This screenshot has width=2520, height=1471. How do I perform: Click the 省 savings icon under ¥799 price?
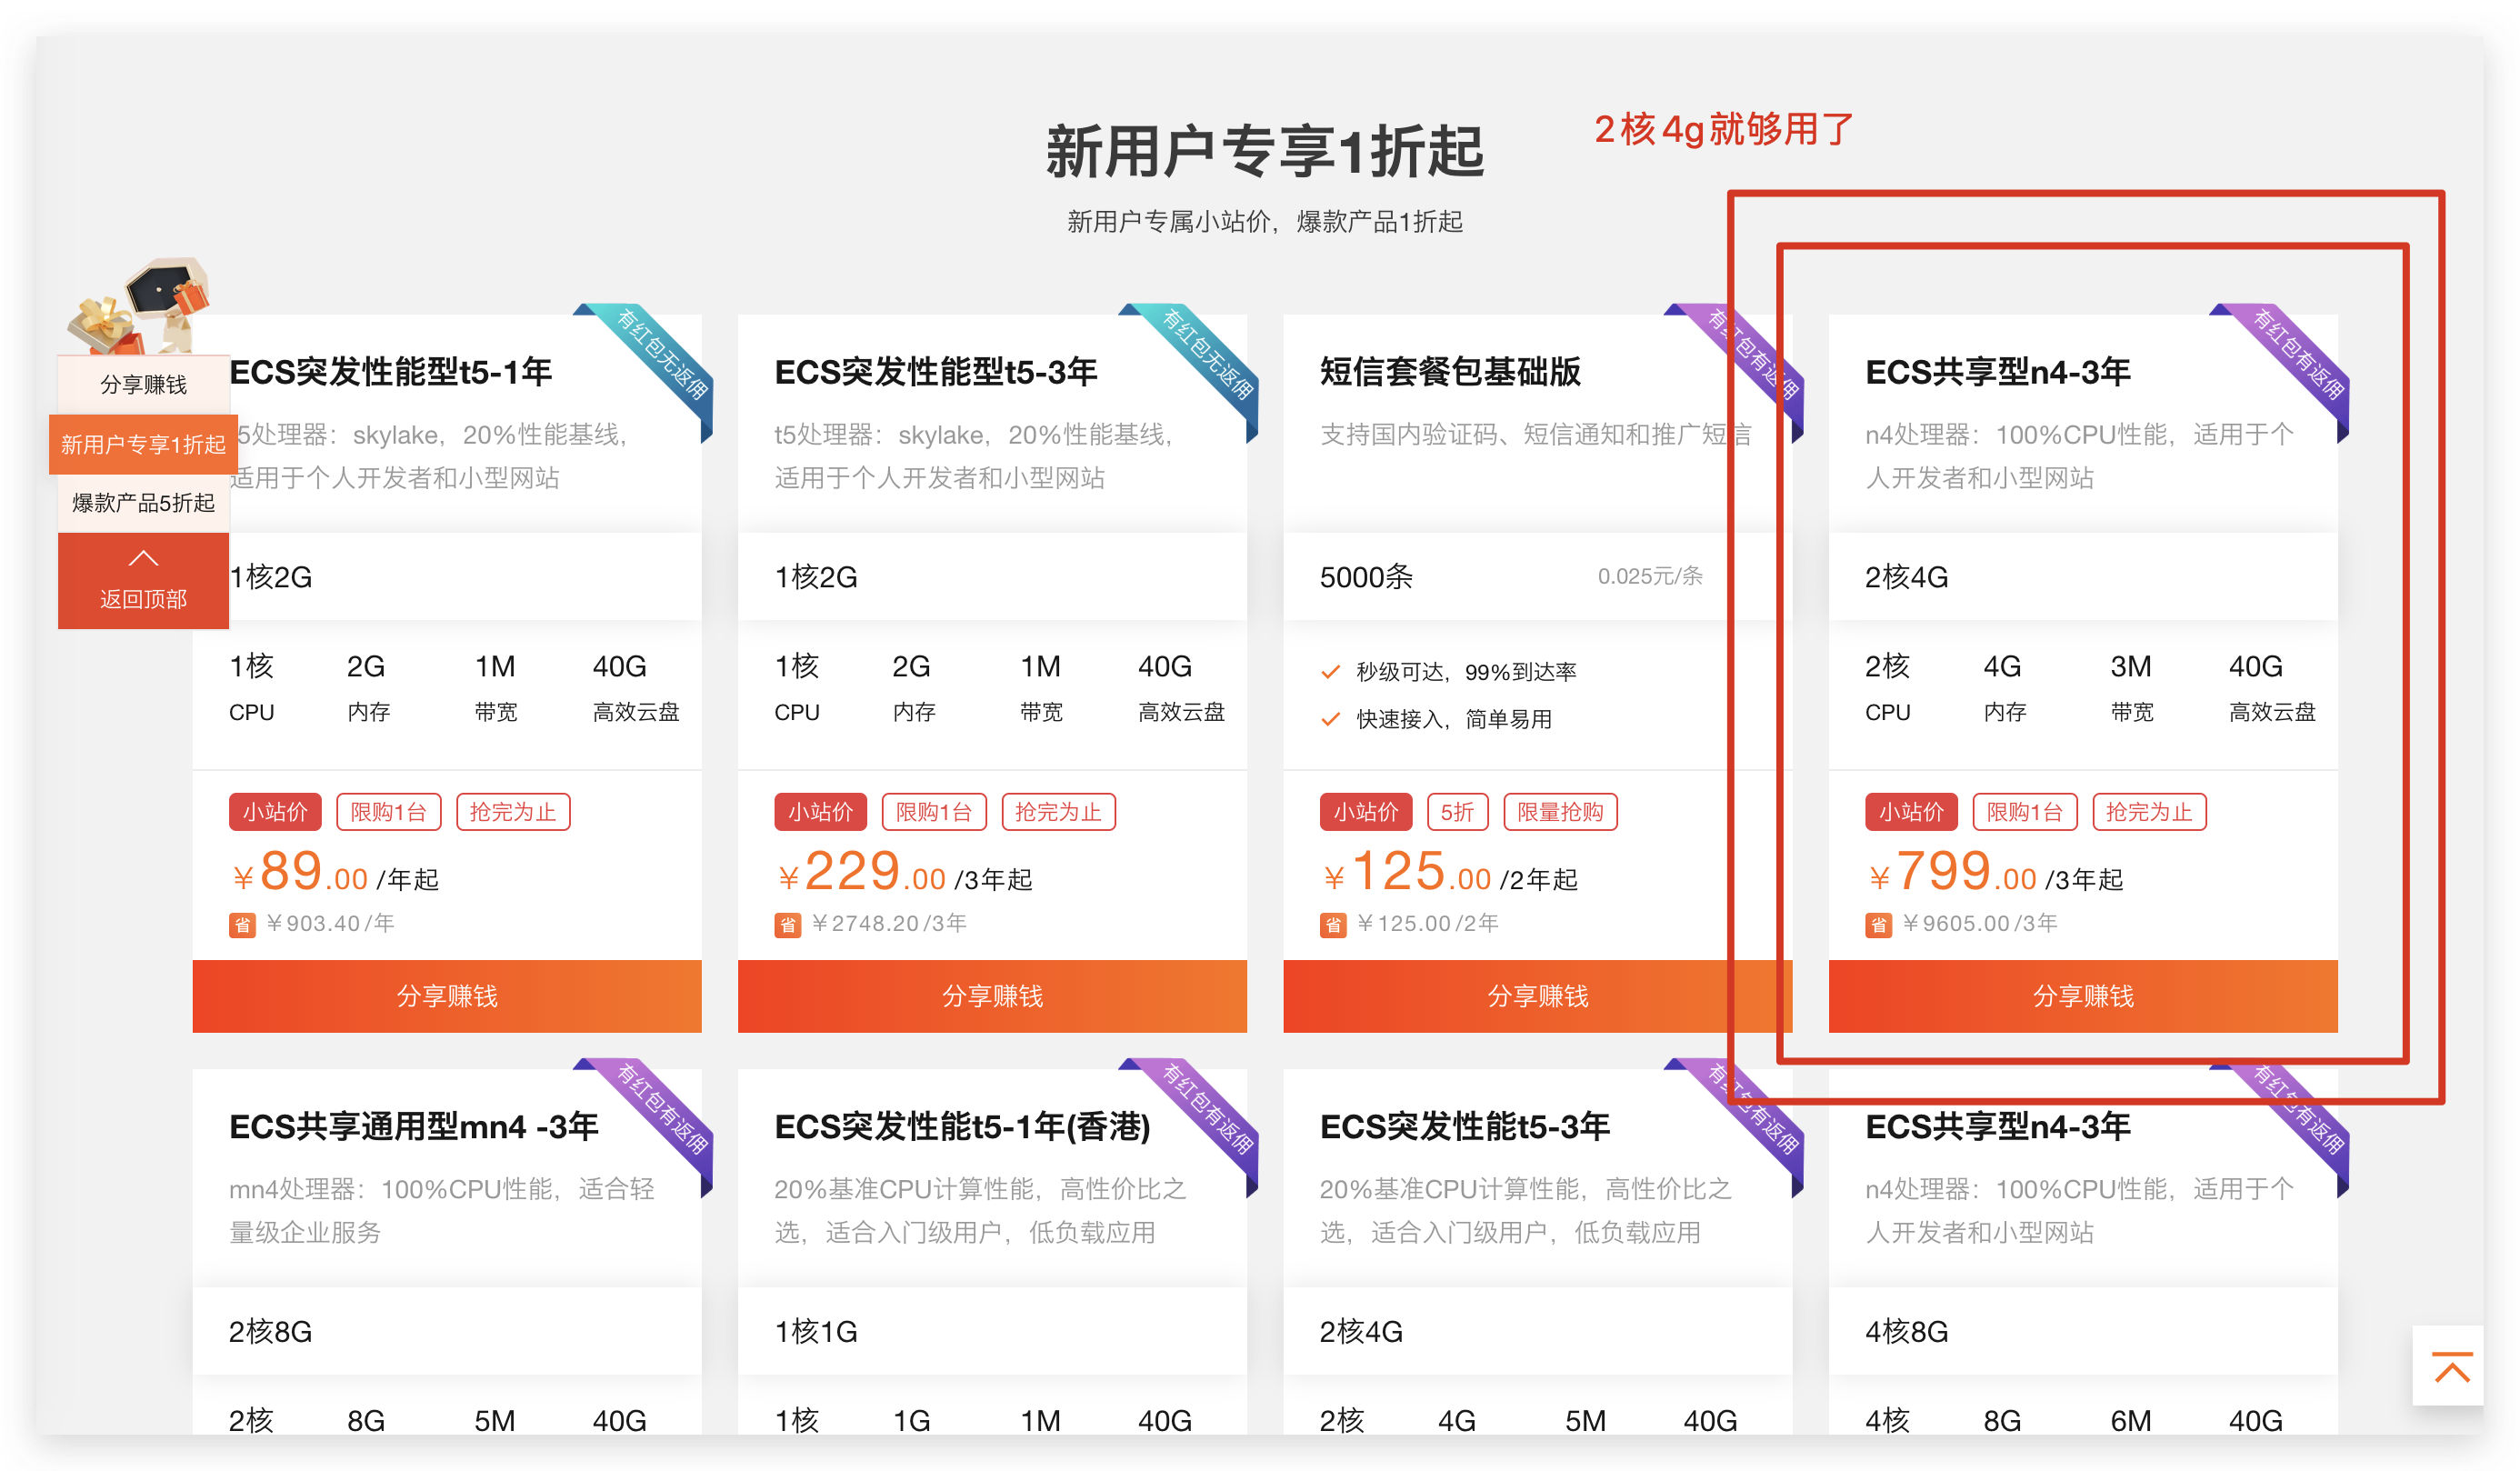coord(1878,925)
